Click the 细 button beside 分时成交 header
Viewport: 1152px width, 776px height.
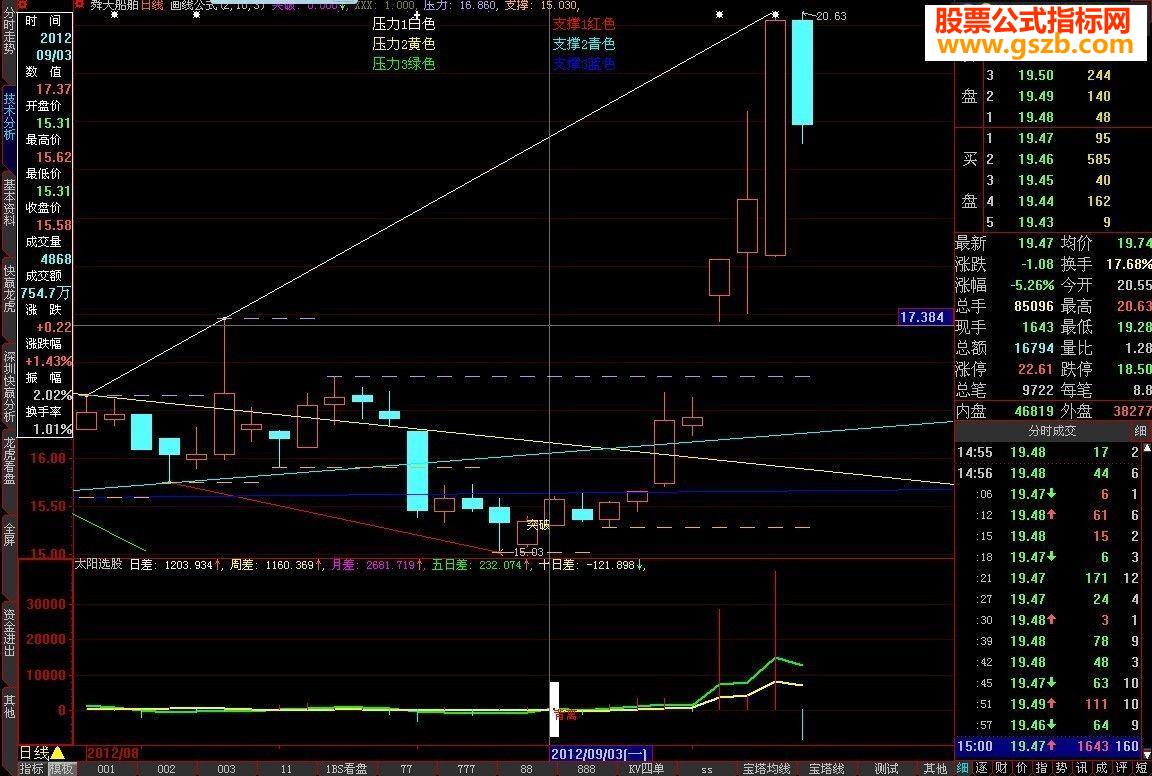1140,431
